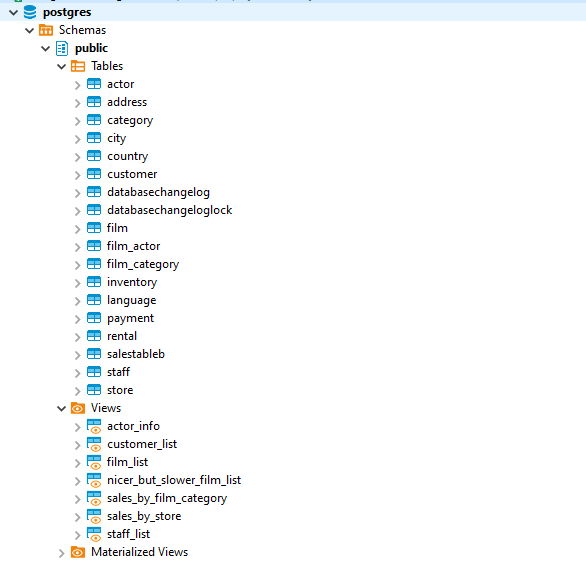
Task: Collapse the Tables folder
Action: pos(62,67)
